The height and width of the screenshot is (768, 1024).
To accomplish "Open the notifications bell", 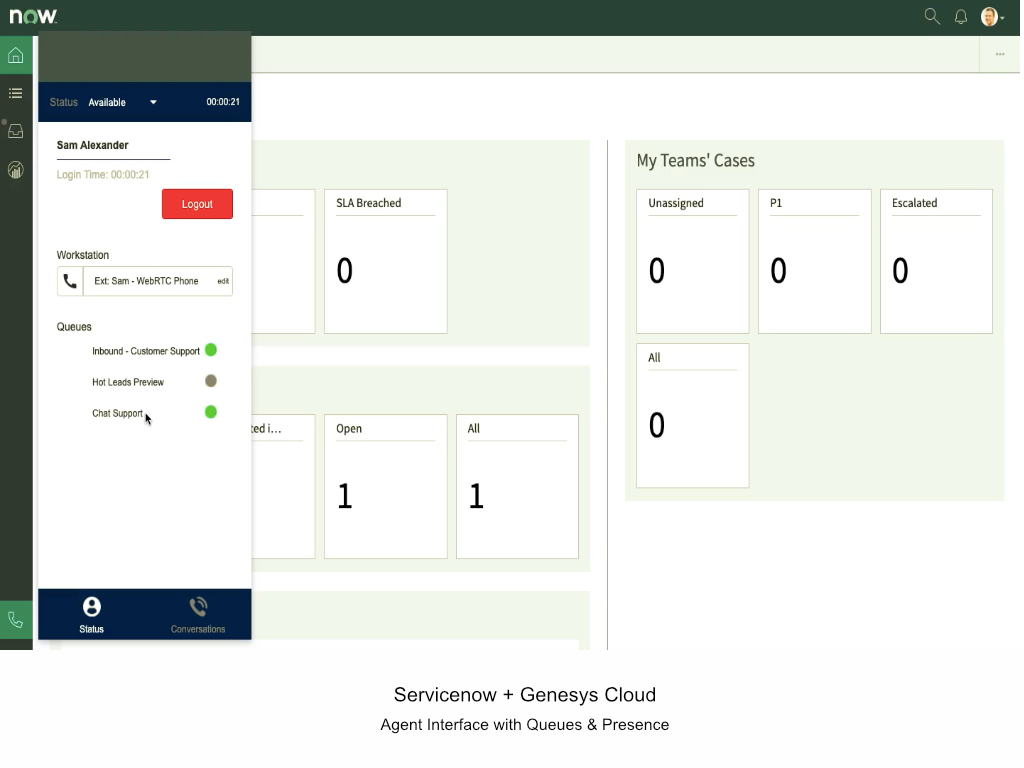I will pos(961,17).
